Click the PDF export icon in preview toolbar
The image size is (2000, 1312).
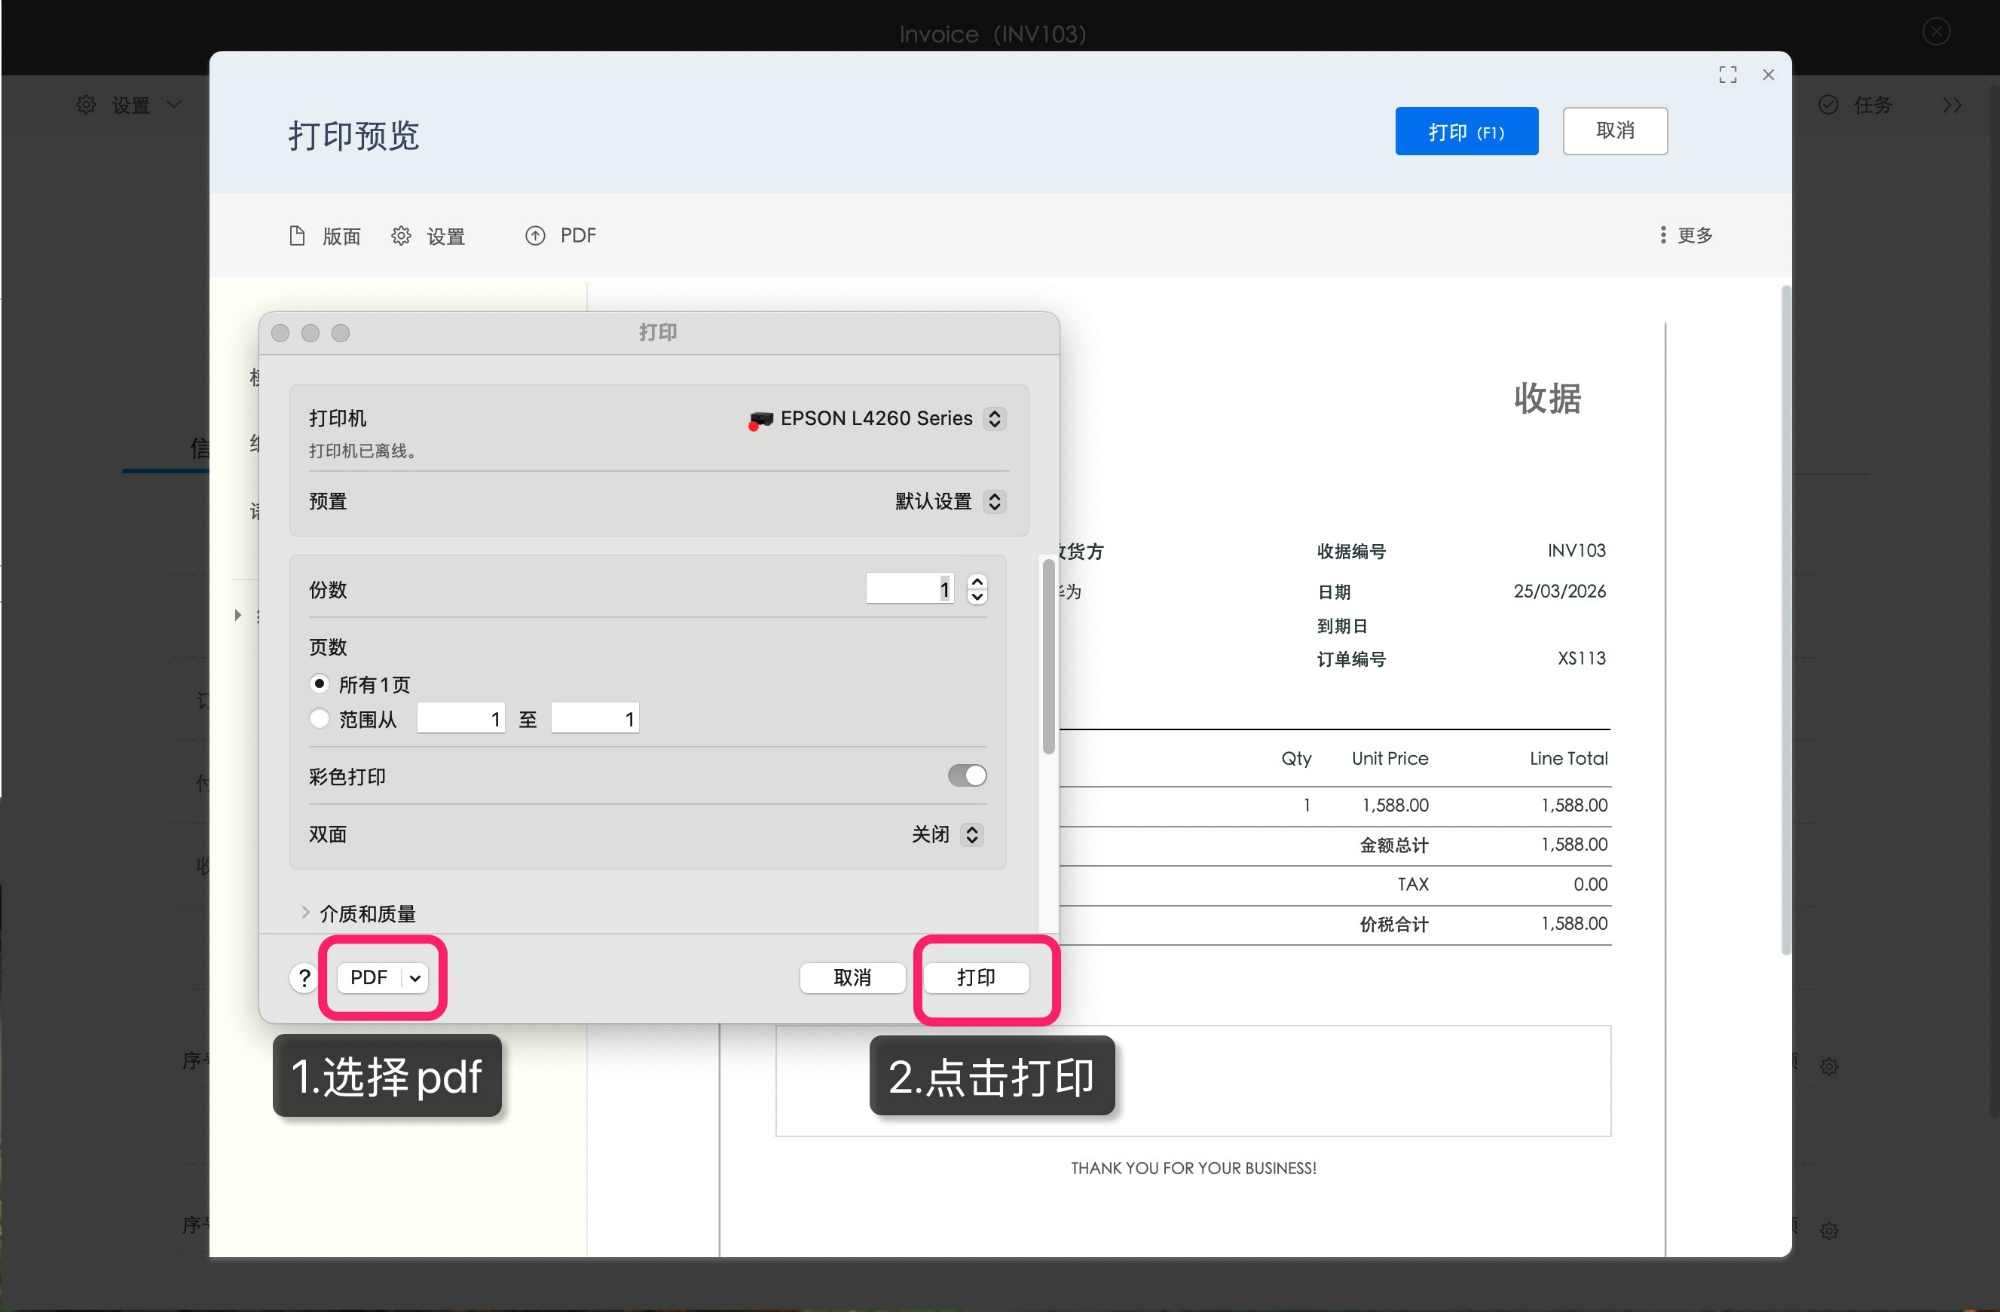(536, 235)
